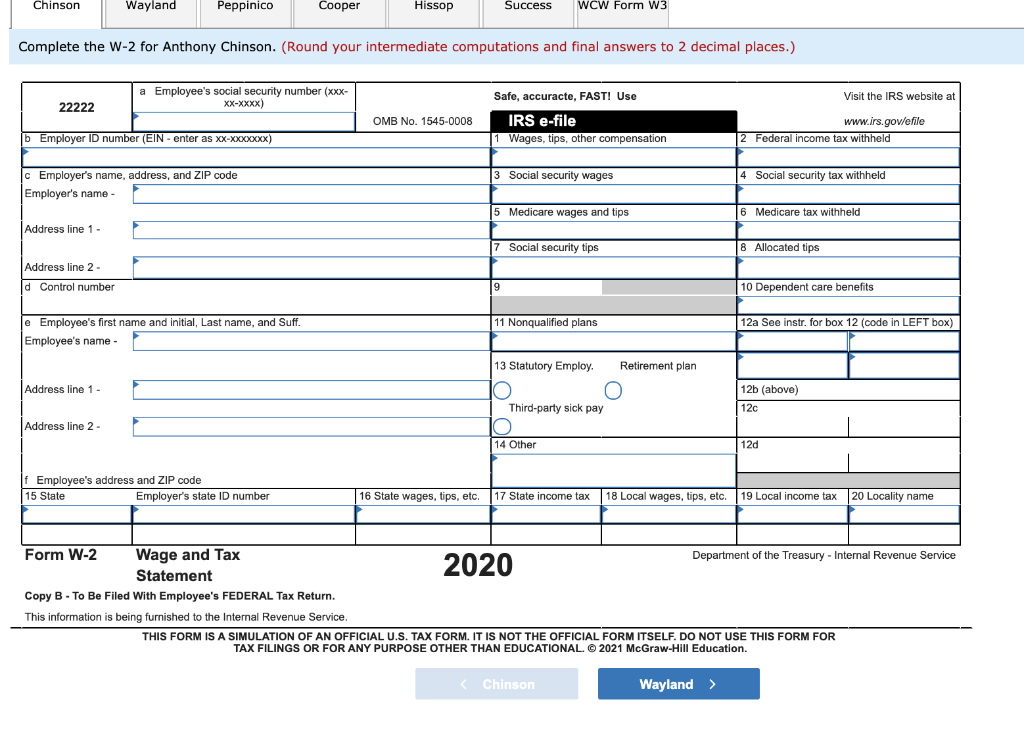The image size is (1024, 735).
Task: Click the box 12a code entry box
Action: 790,340
